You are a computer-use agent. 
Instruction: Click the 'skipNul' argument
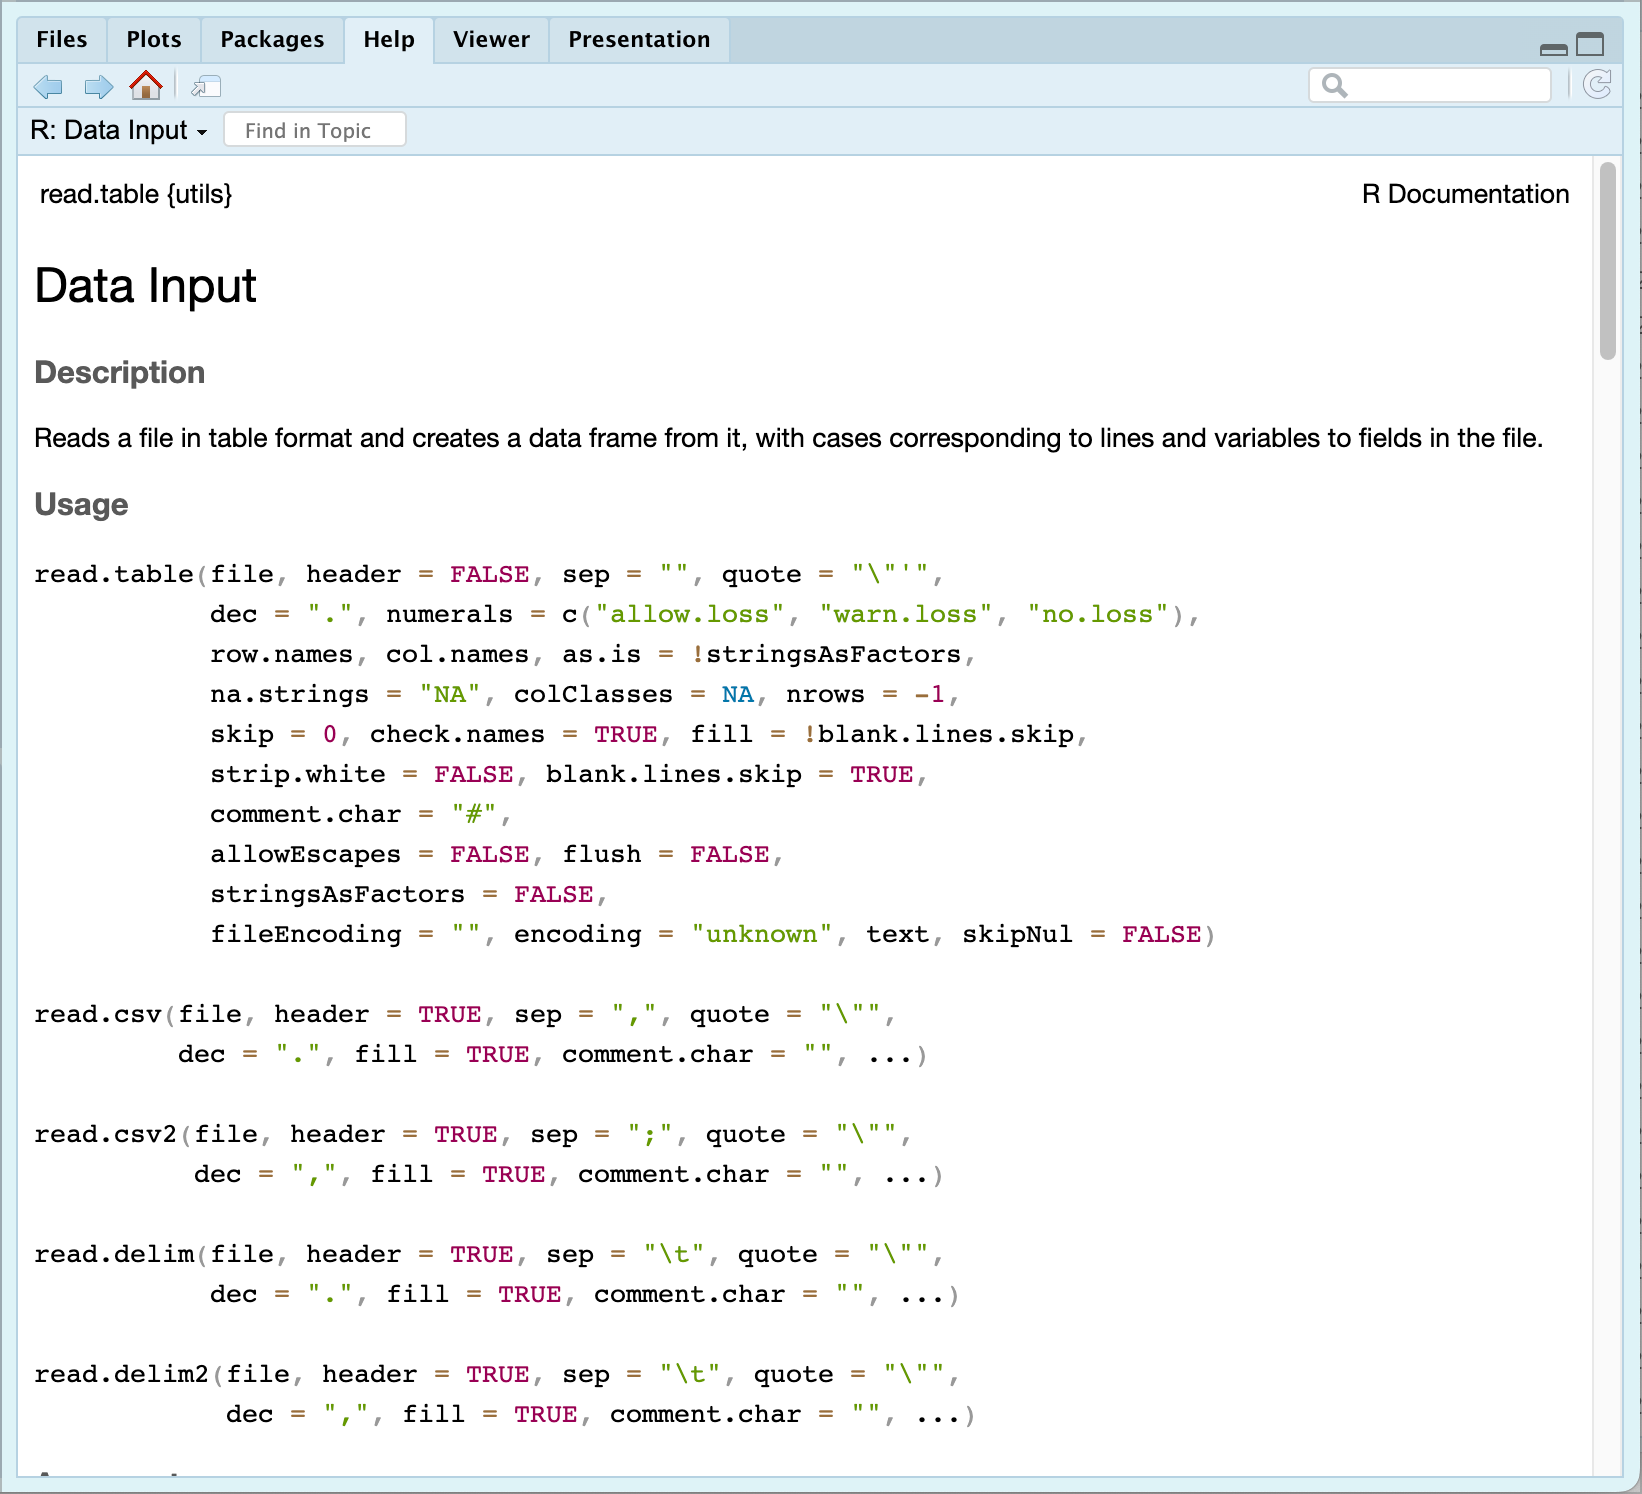[1018, 934]
